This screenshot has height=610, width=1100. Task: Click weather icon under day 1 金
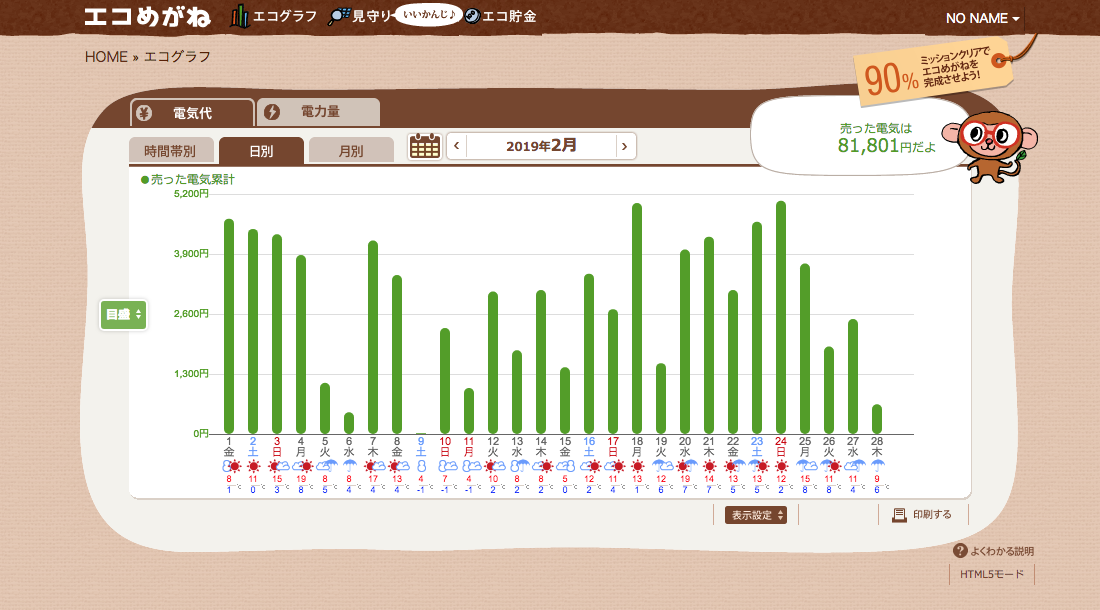pos(231,466)
